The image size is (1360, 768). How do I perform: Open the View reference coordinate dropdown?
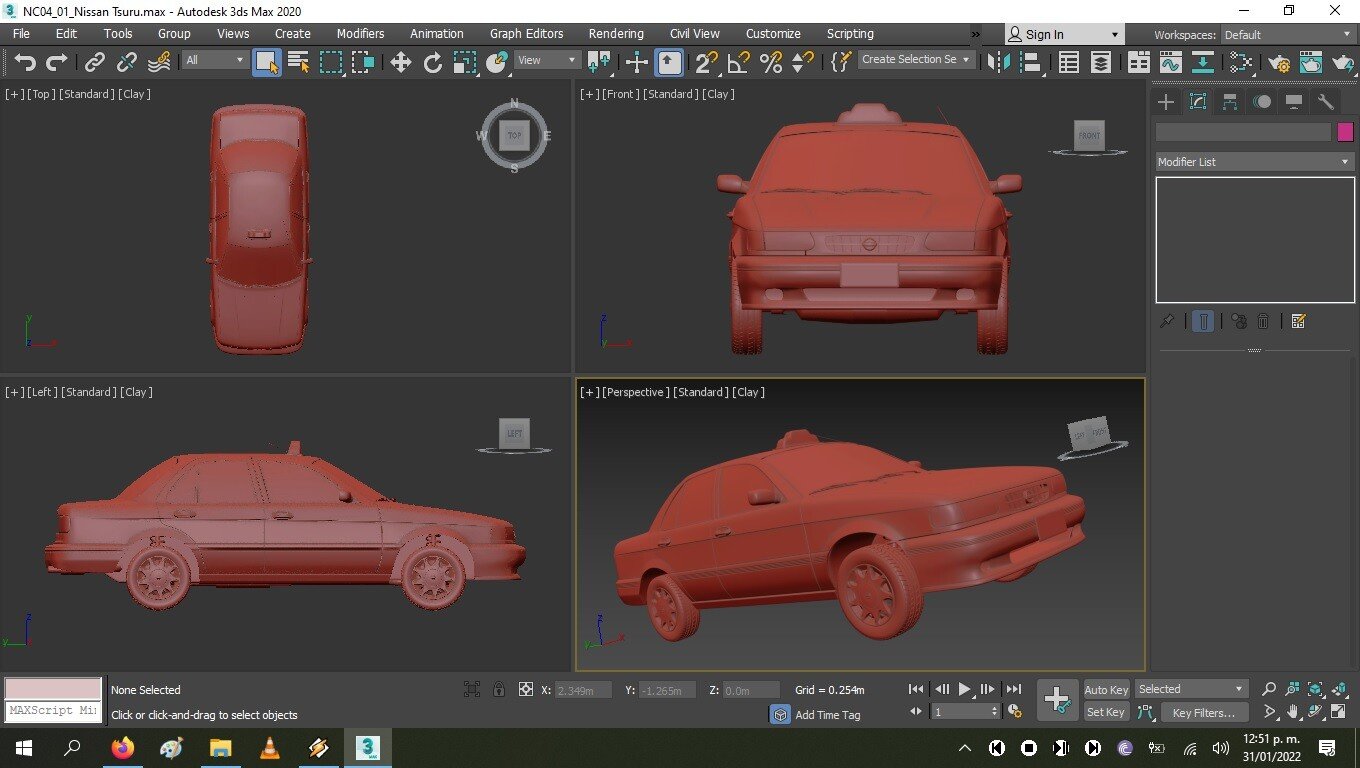click(547, 60)
